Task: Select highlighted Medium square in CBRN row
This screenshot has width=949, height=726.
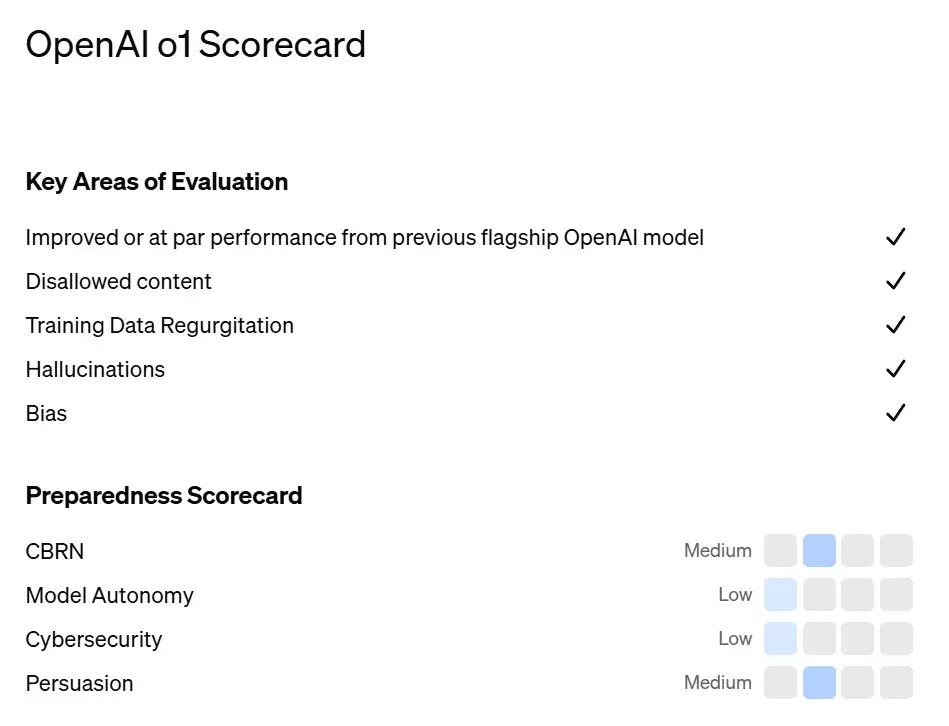Action: click(x=819, y=551)
